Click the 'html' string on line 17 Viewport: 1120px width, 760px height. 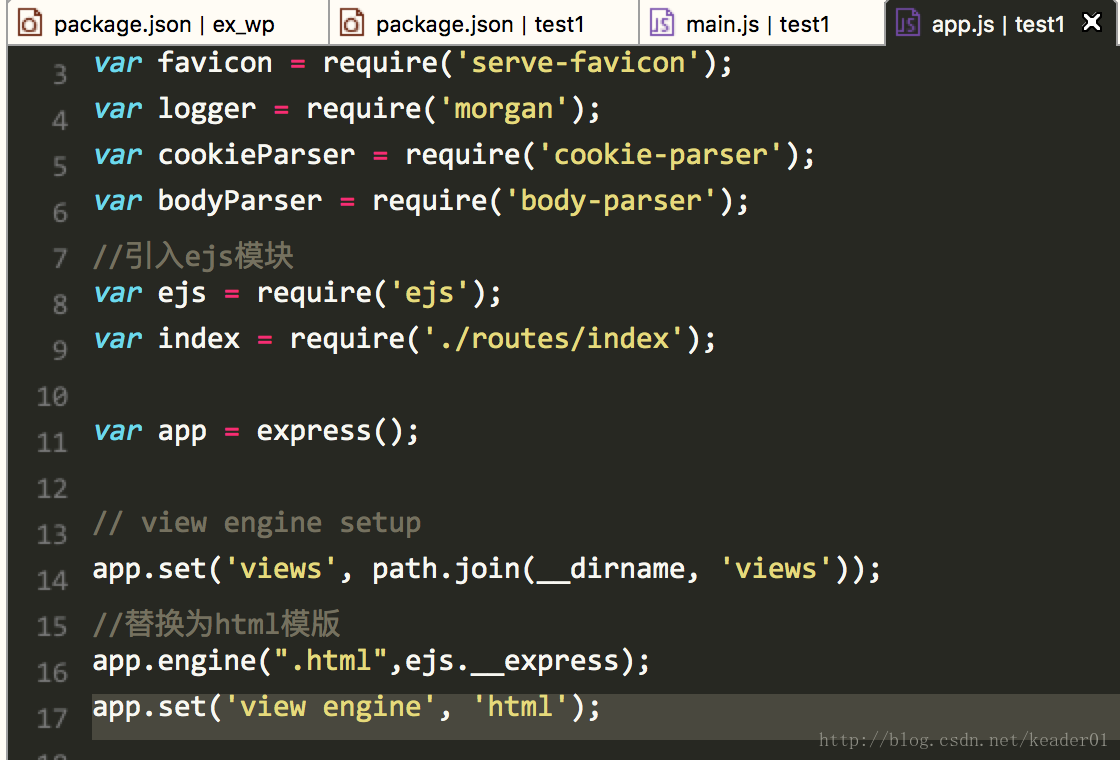(x=520, y=707)
